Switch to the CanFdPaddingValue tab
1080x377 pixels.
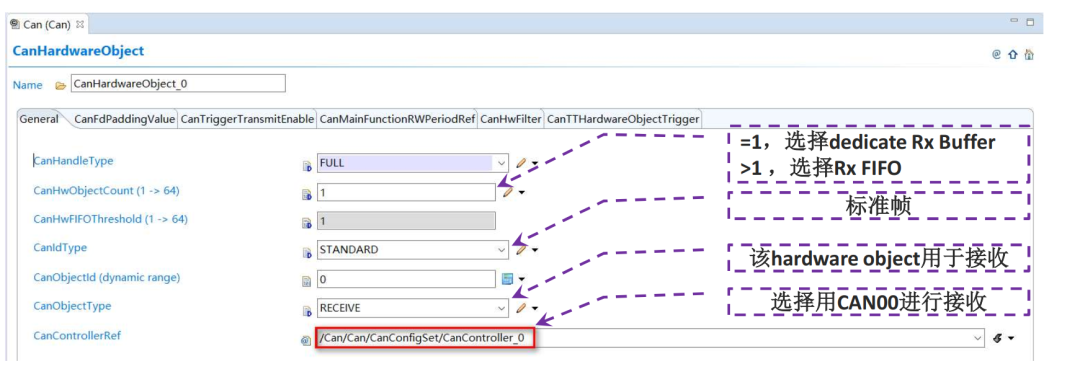(125, 119)
